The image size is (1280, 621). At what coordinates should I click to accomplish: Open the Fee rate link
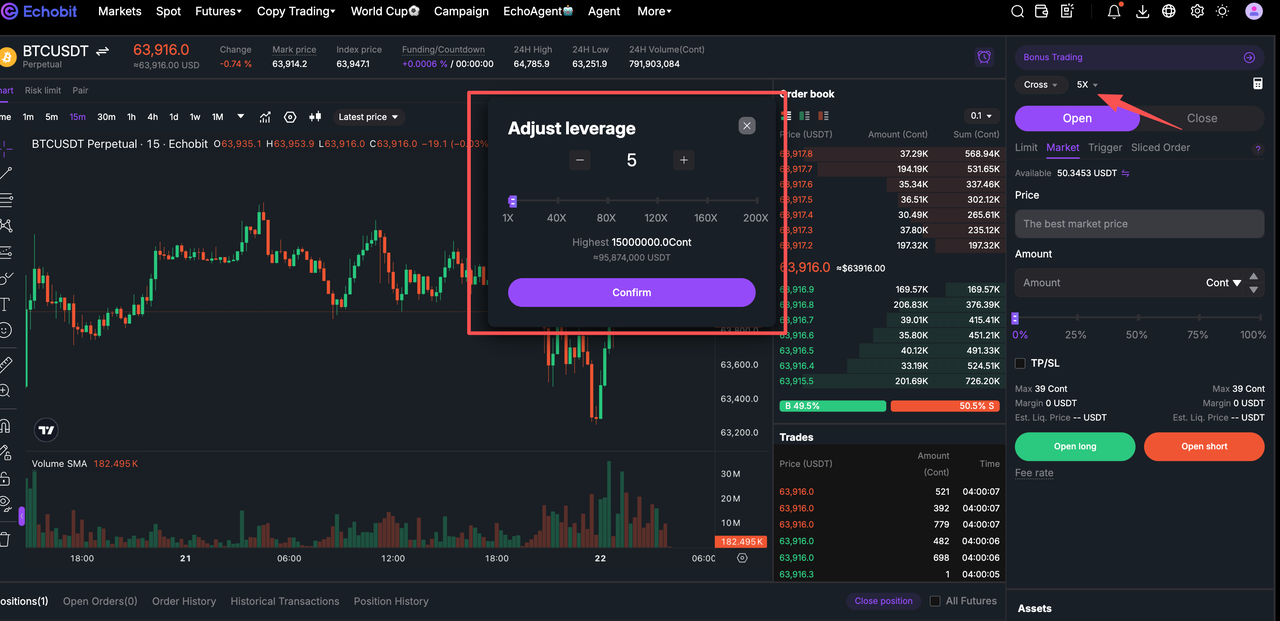pyautogui.click(x=1034, y=473)
